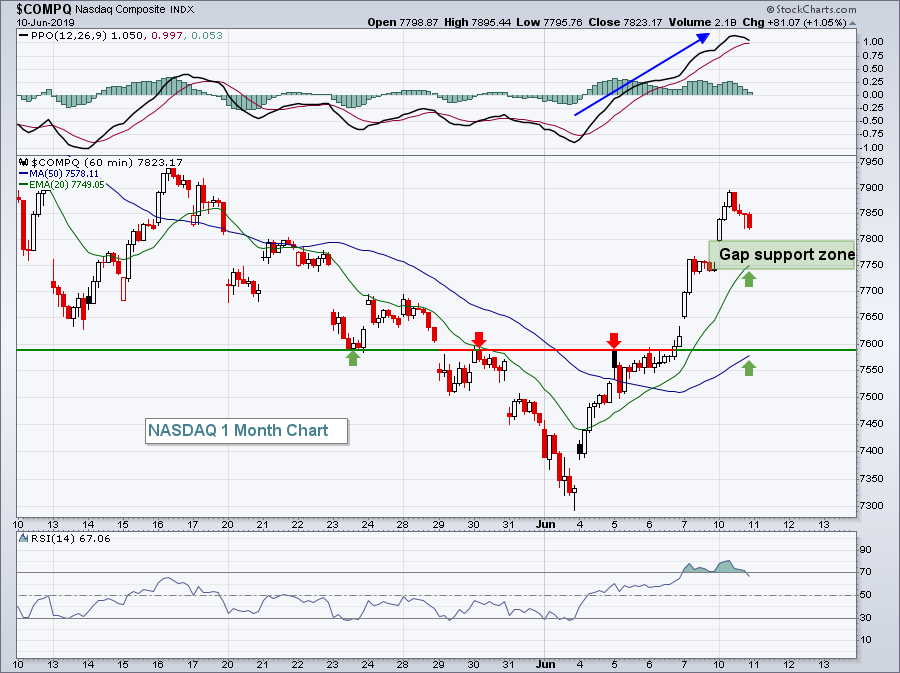Click the 7900 price axis label

pyautogui.click(x=872, y=188)
